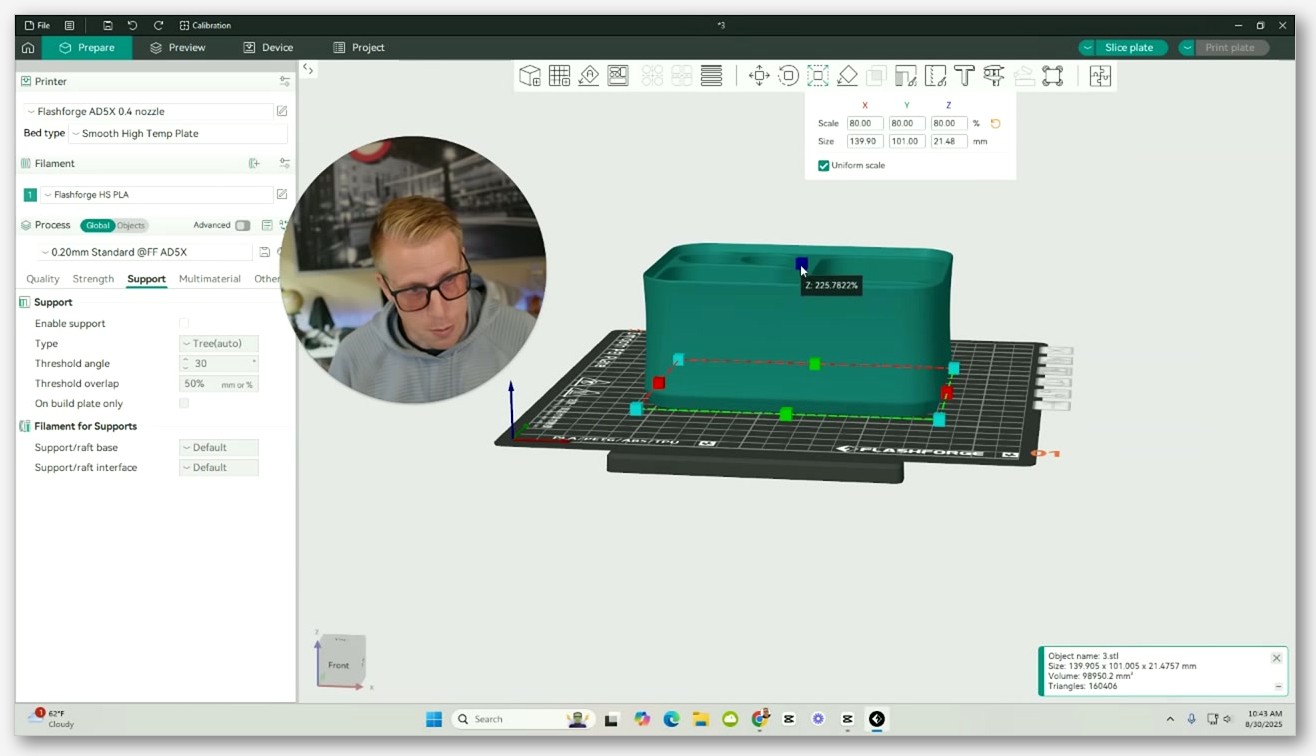Screen dimensions: 1316x756
Task: Switch process scope to Objects
Action: pos(131,225)
